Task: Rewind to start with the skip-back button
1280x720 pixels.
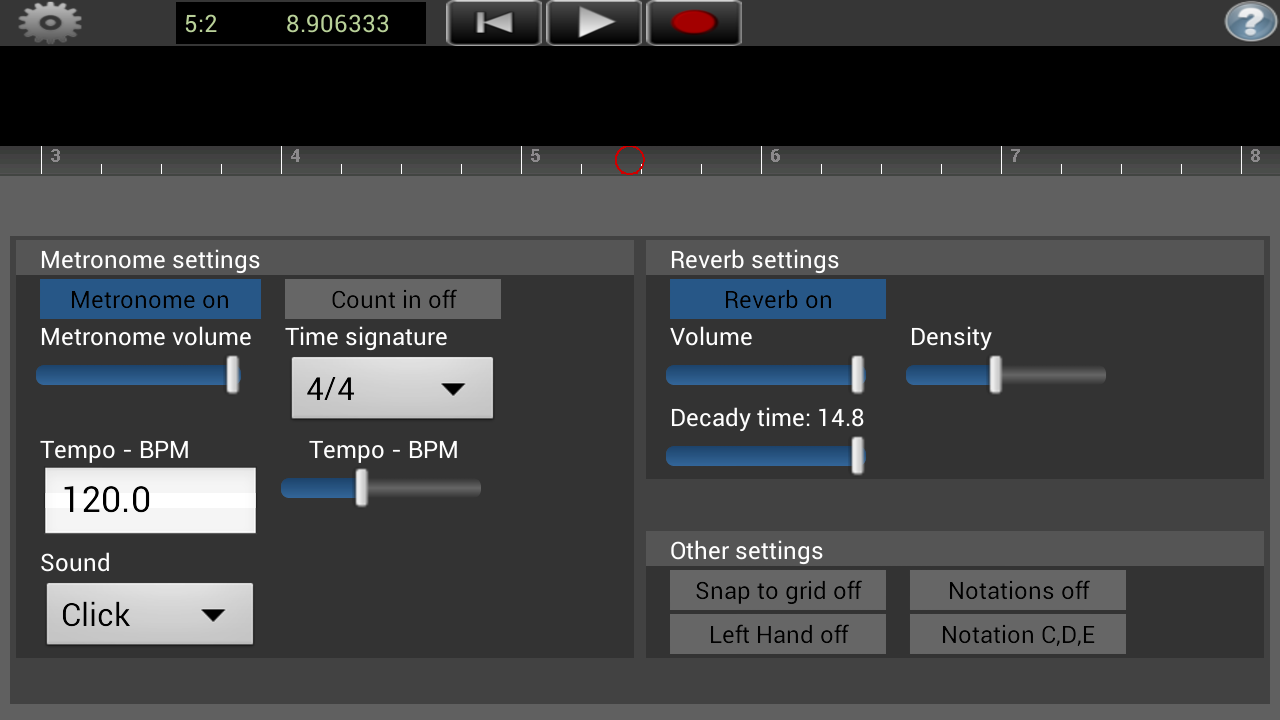Action: click(x=494, y=23)
